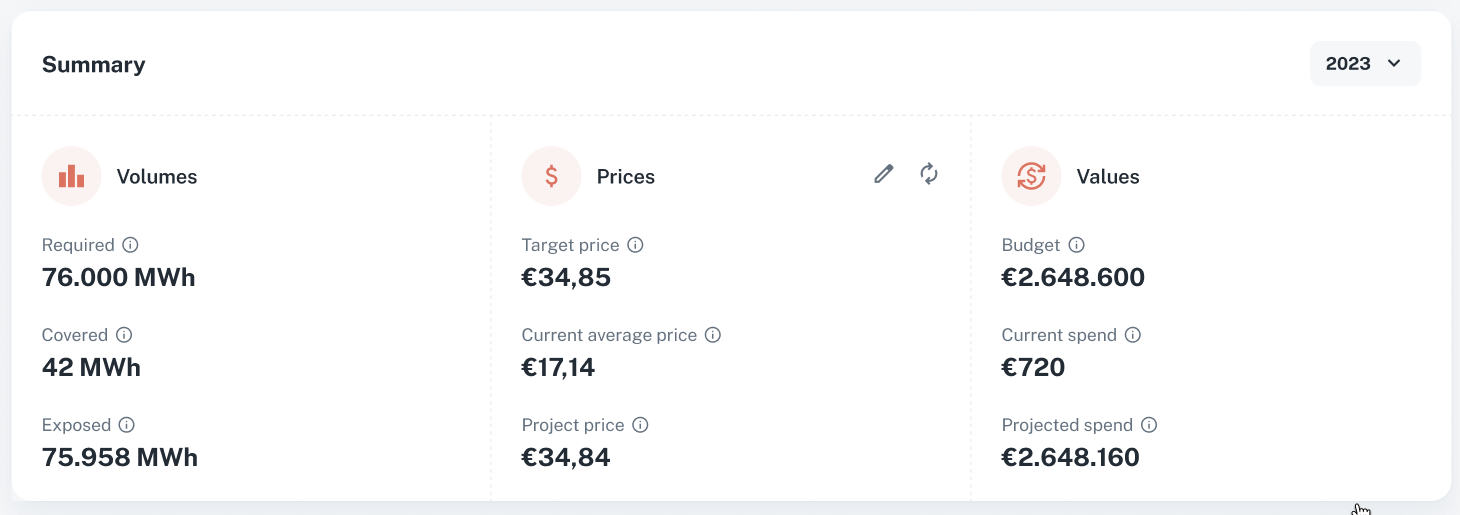Open the 2023 year dropdown
The image size is (1460, 515).
coord(1365,64)
